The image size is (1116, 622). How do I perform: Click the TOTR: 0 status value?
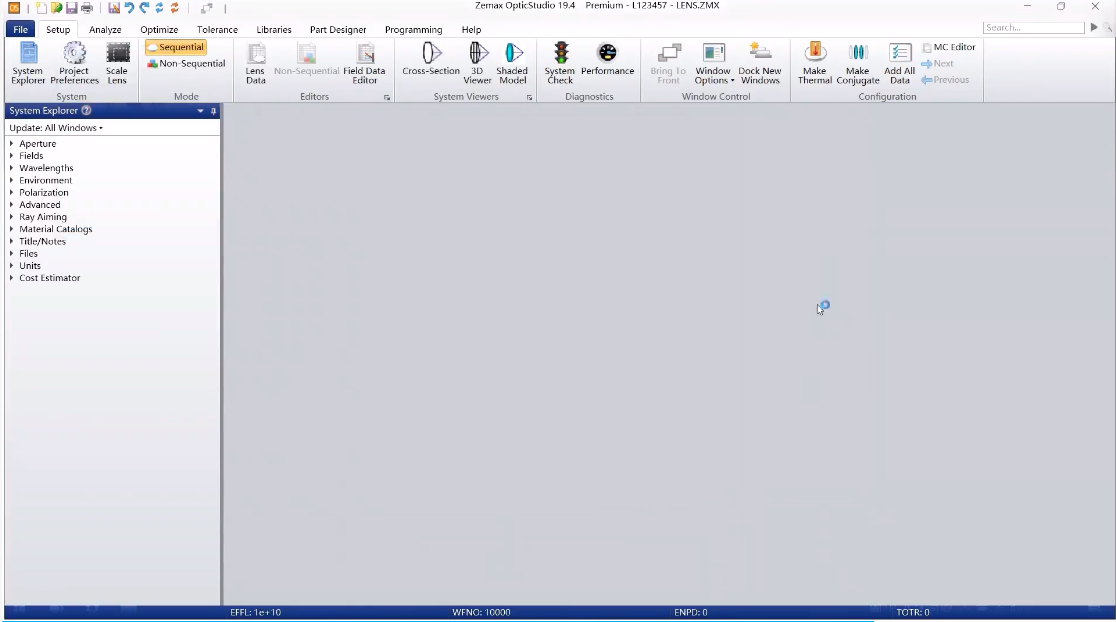click(913, 612)
